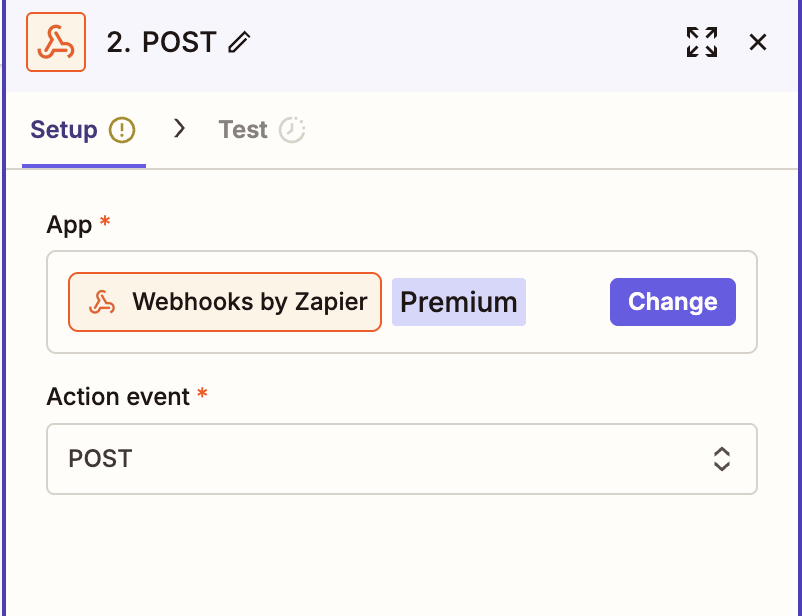Expand the panel with the fullscreen arrows icon

pyautogui.click(x=702, y=42)
